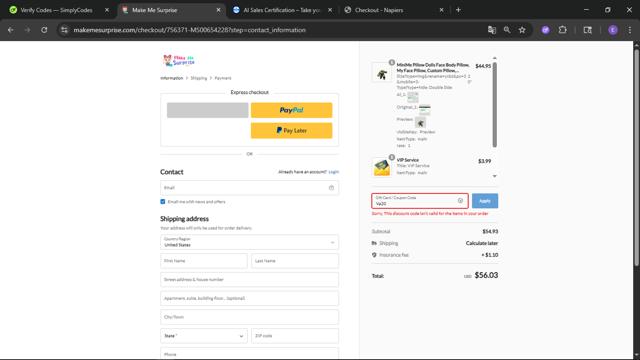Switch to Checkout Napiers tab
640x360 pixels.
point(393,10)
